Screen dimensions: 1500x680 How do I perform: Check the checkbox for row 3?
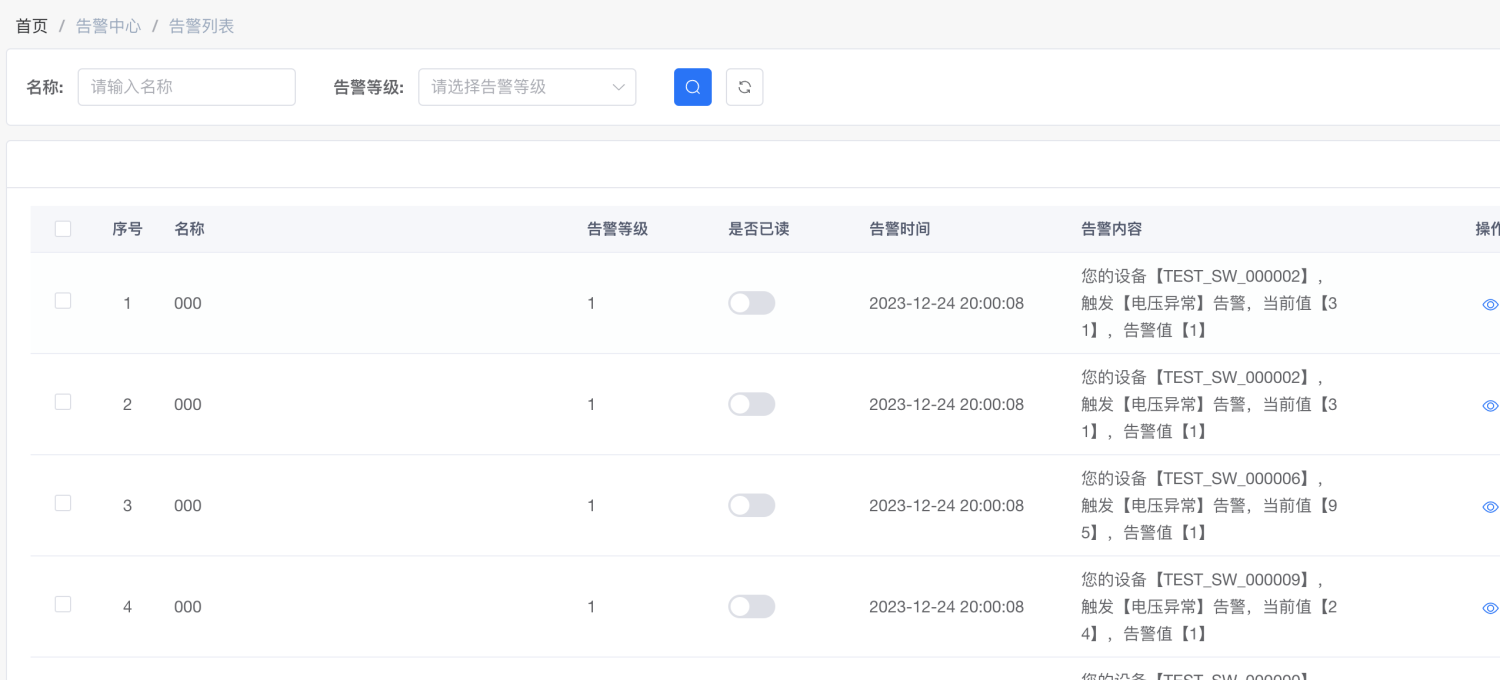63,502
